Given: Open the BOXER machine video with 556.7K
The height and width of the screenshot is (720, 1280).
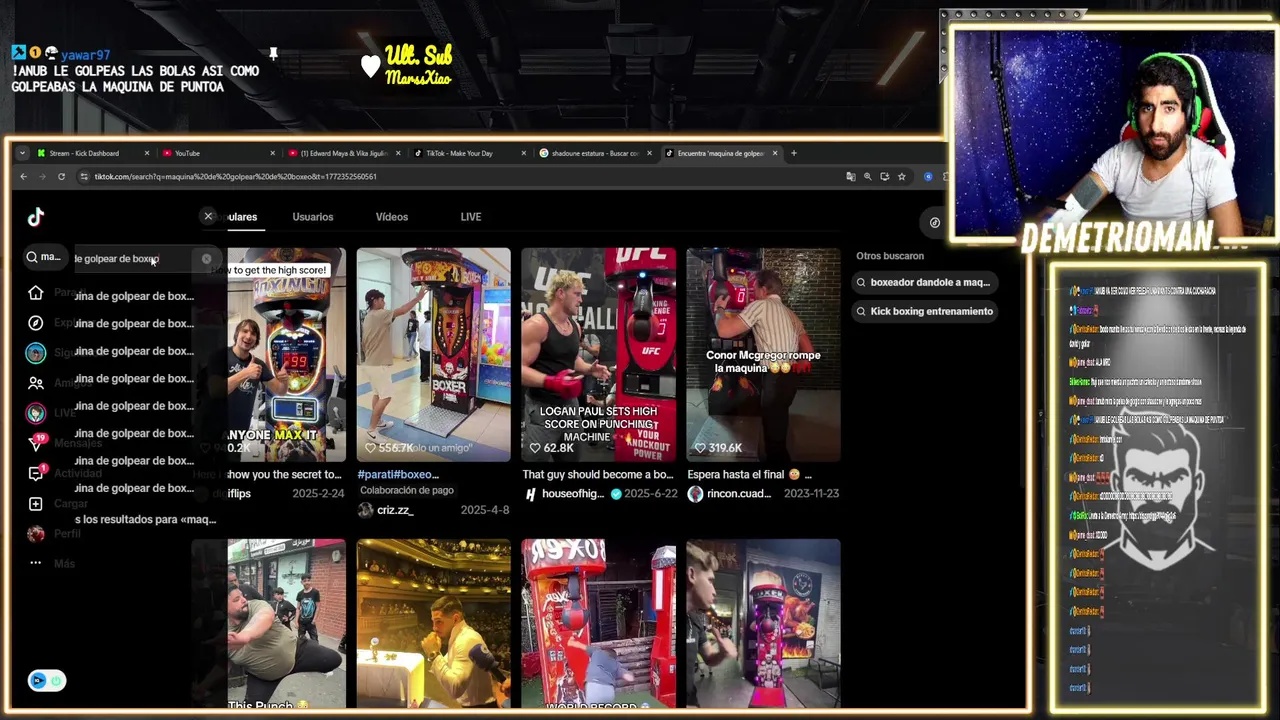Looking at the screenshot, I should pyautogui.click(x=433, y=355).
